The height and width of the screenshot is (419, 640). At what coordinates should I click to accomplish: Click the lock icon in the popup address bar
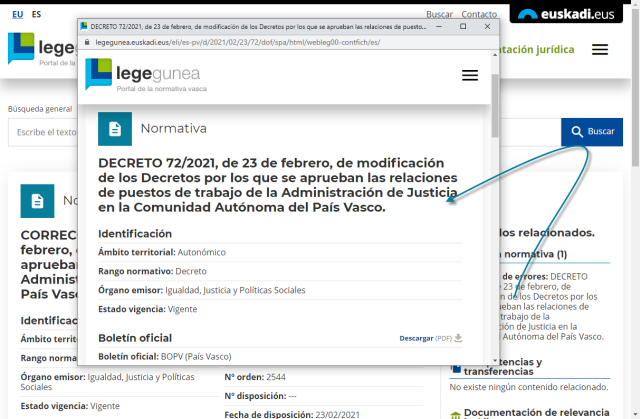pyautogui.click(x=87, y=42)
